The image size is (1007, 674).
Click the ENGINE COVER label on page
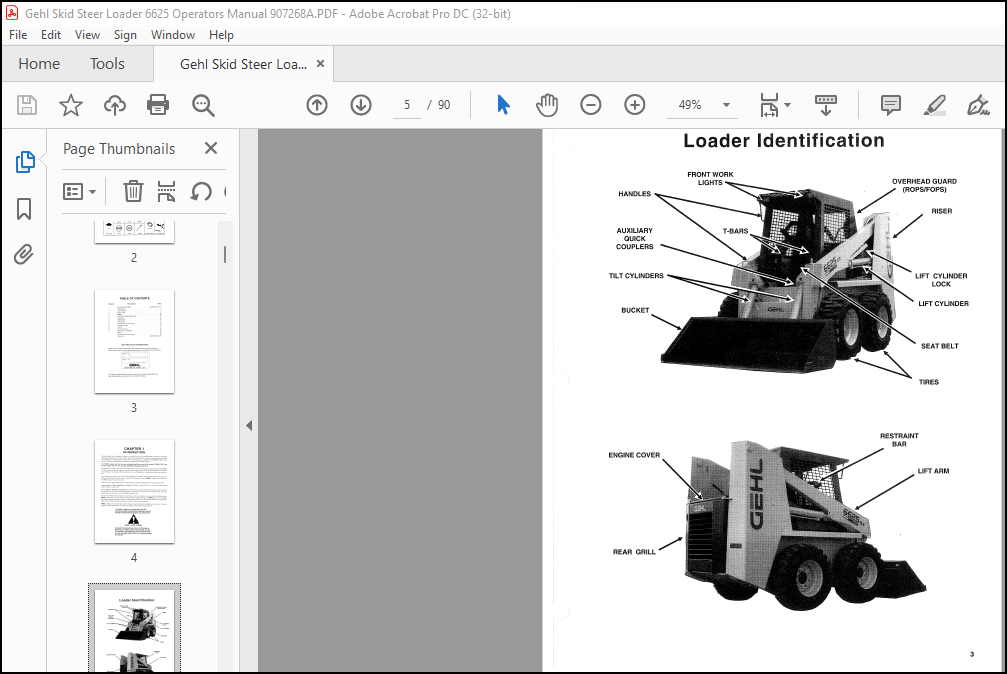click(x=634, y=455)
